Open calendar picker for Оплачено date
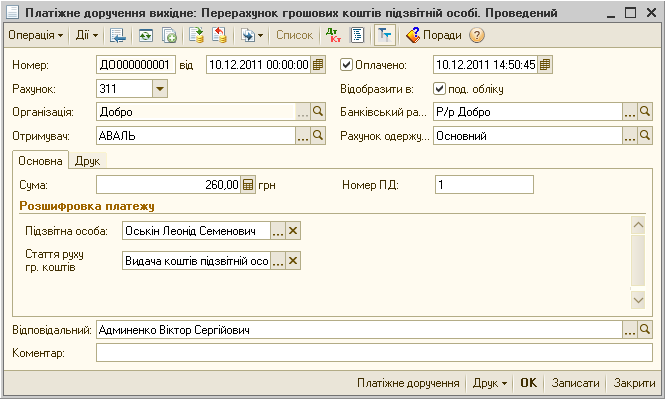Image resolution: width=665 pixels, height=399 pixels. [x=545, y=65]
